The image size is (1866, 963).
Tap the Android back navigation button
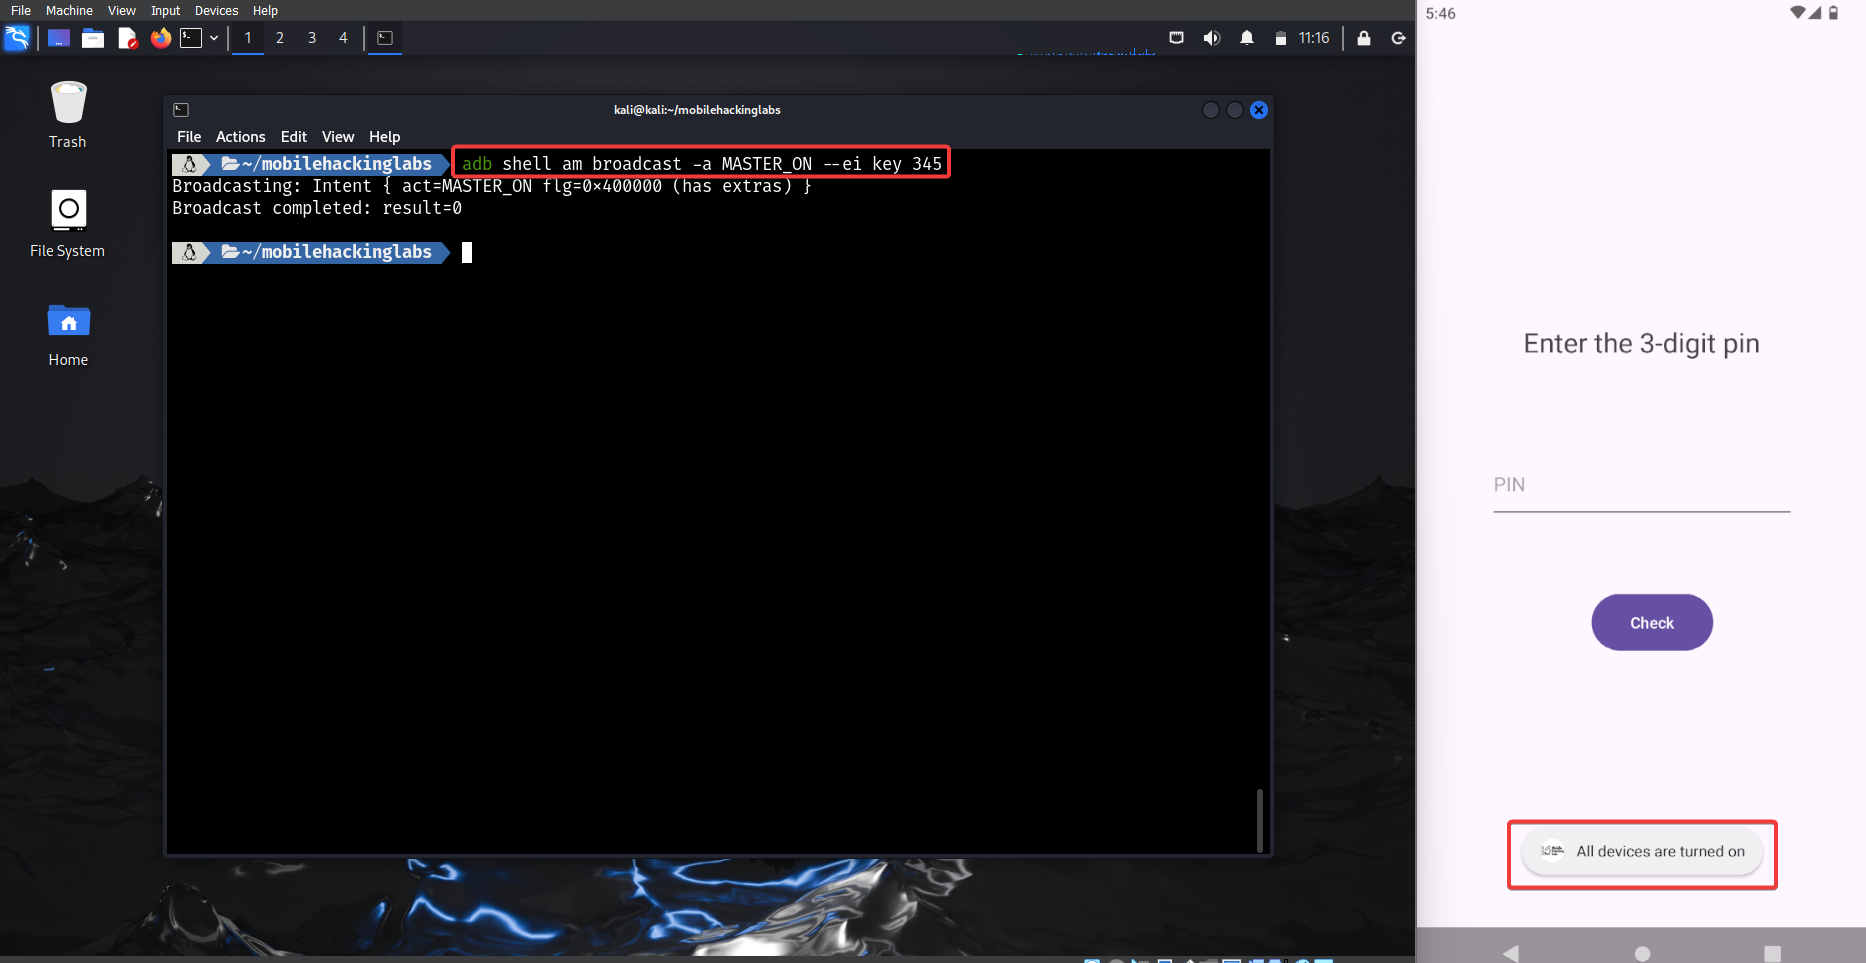[1510, 952]
